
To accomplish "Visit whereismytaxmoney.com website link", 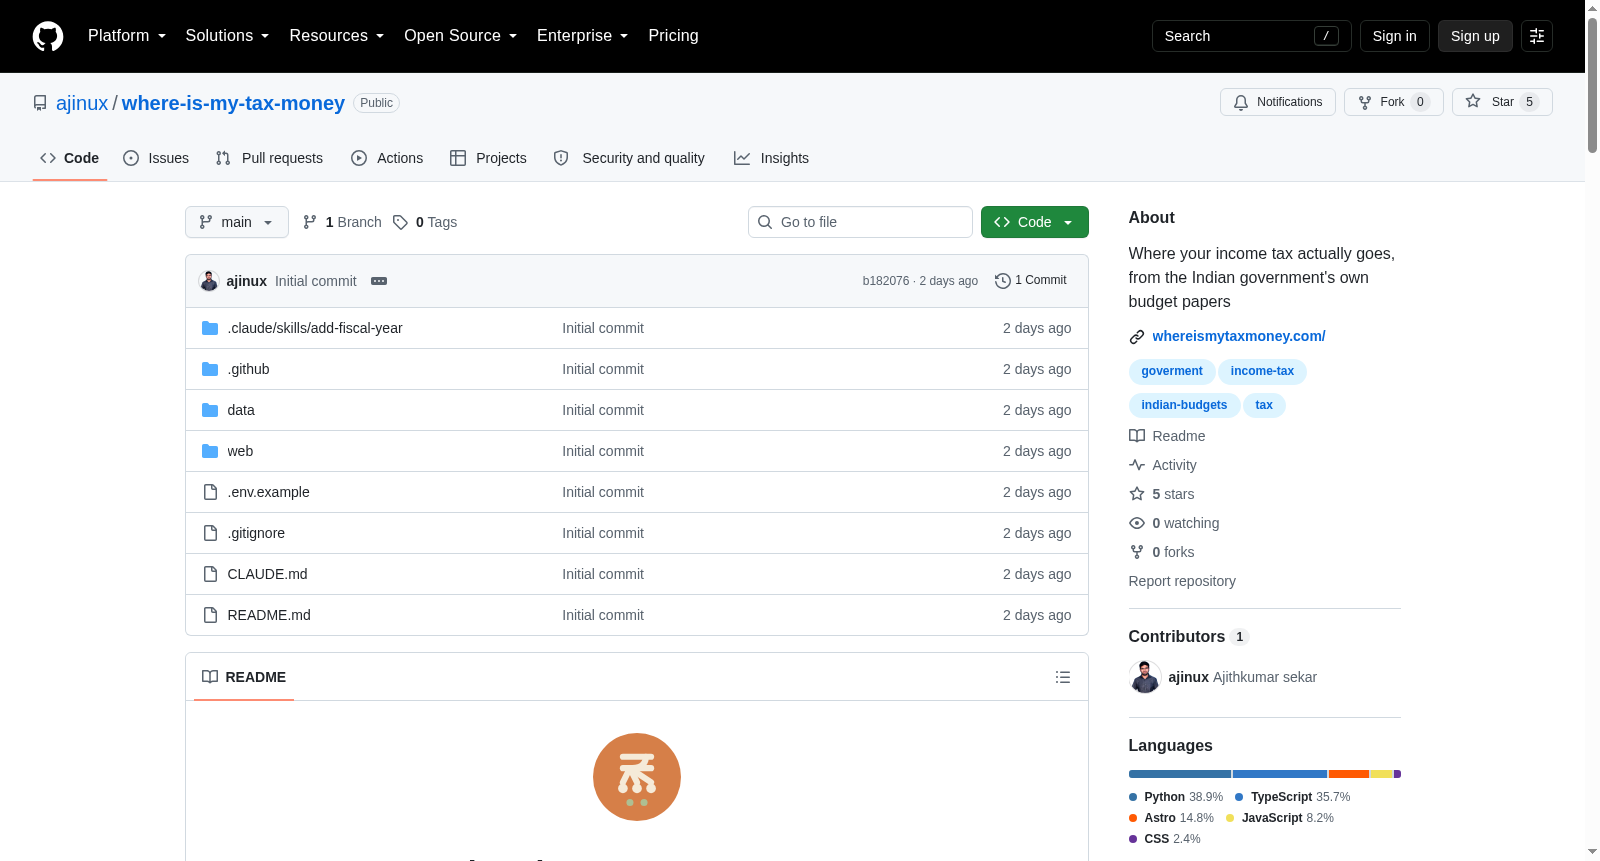I will point(1239,336).
